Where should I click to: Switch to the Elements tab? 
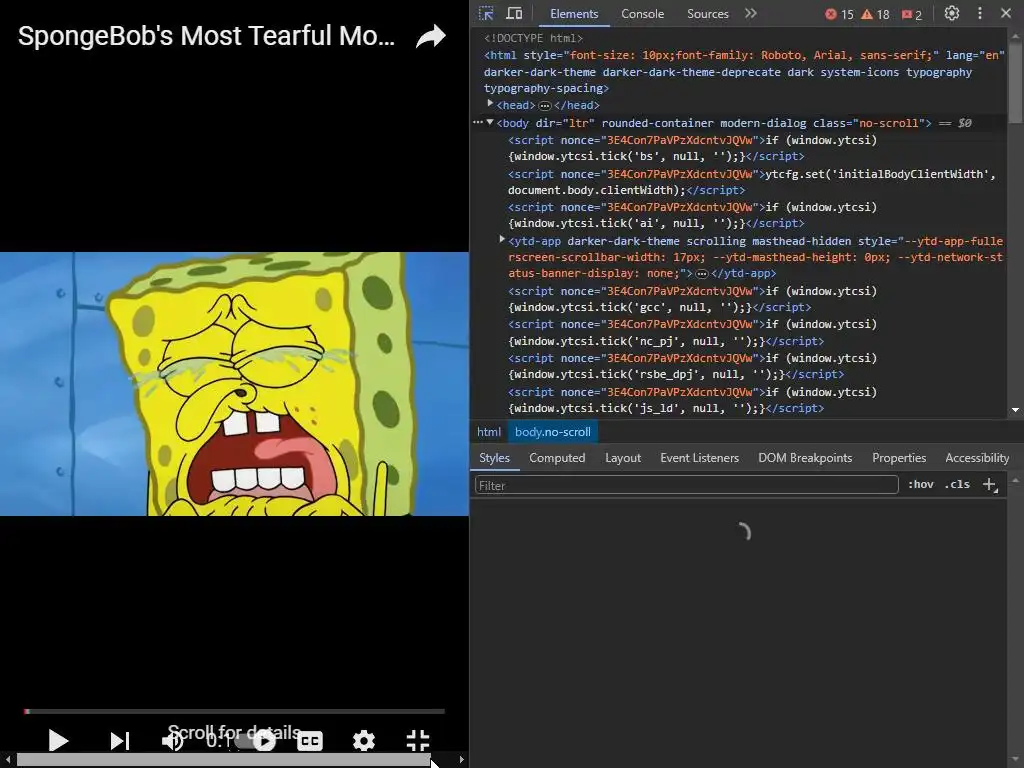574,14
